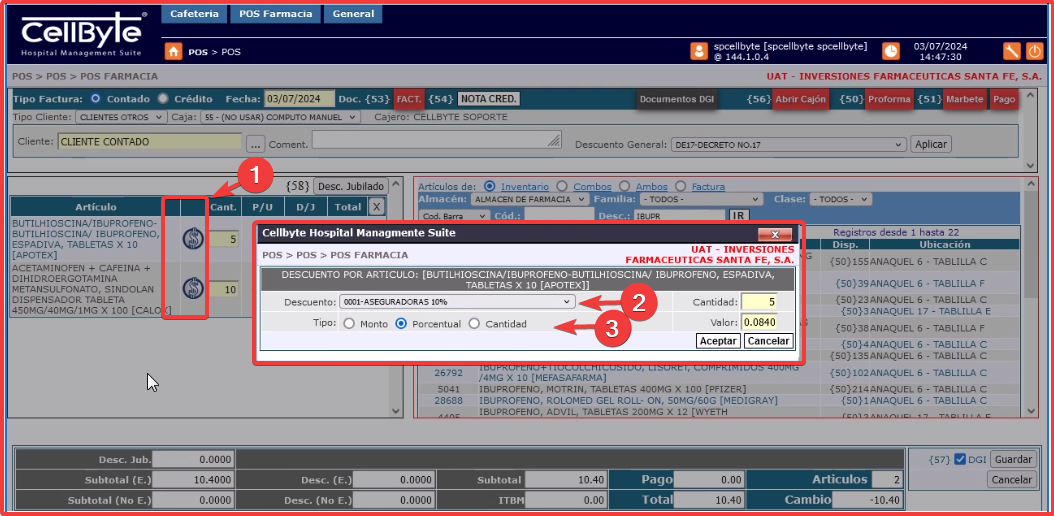Click Documentos DGI button
Image resolution: width=1054 pixels, height=516 pixels.
(x=677, y=99)
